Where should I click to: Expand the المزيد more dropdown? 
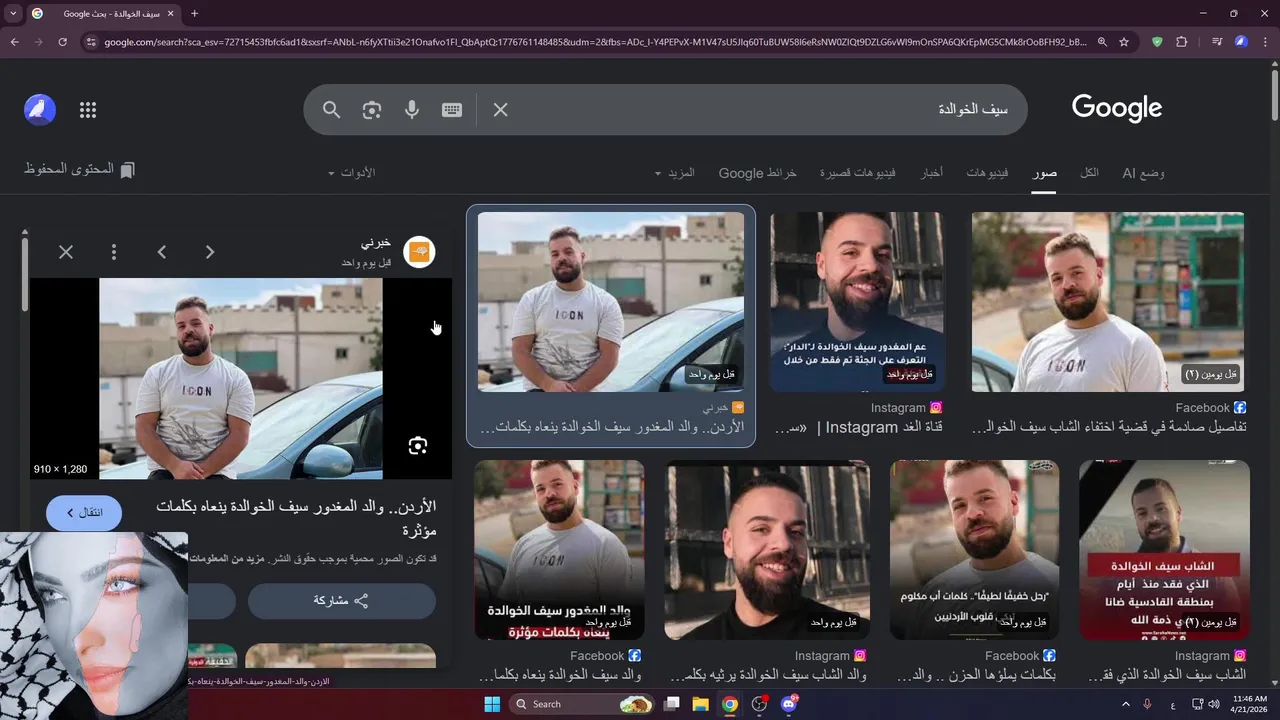pyautogui.click(x=675, y=173)
